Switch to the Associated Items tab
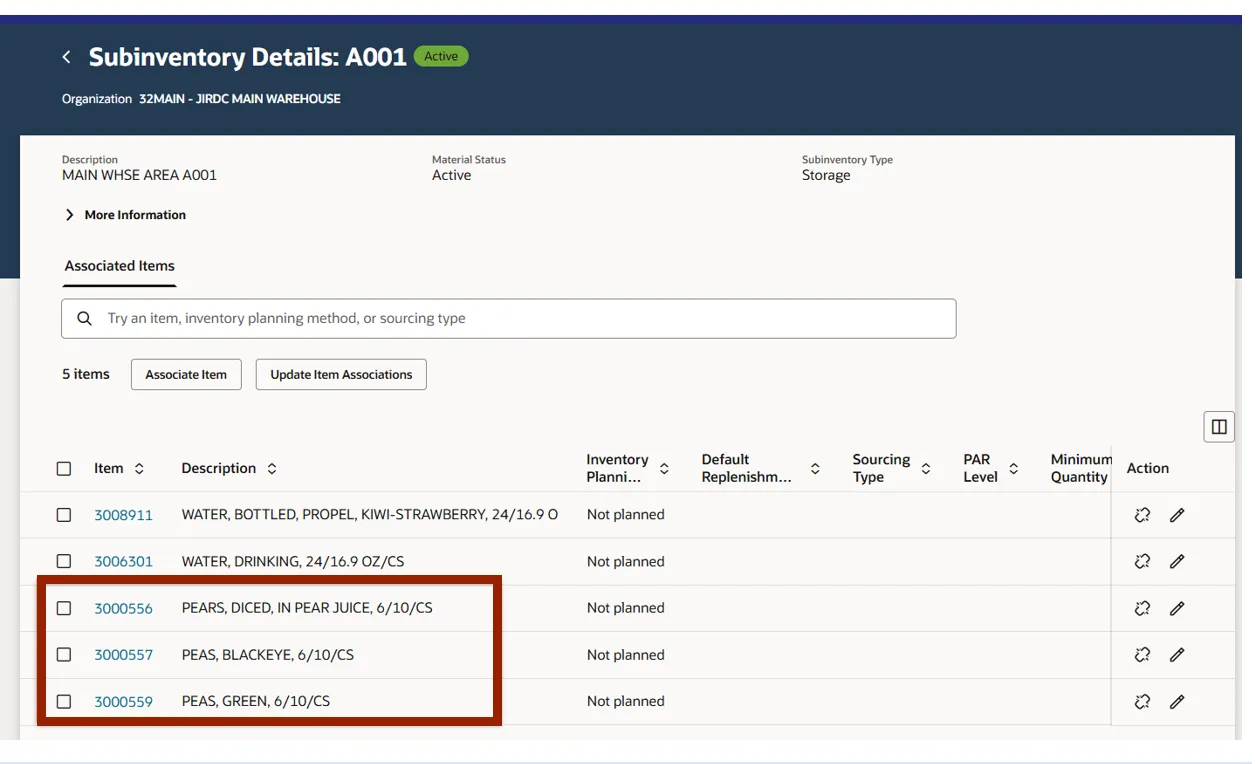Viewport: 1258px width, 764px height. [119, 266]
